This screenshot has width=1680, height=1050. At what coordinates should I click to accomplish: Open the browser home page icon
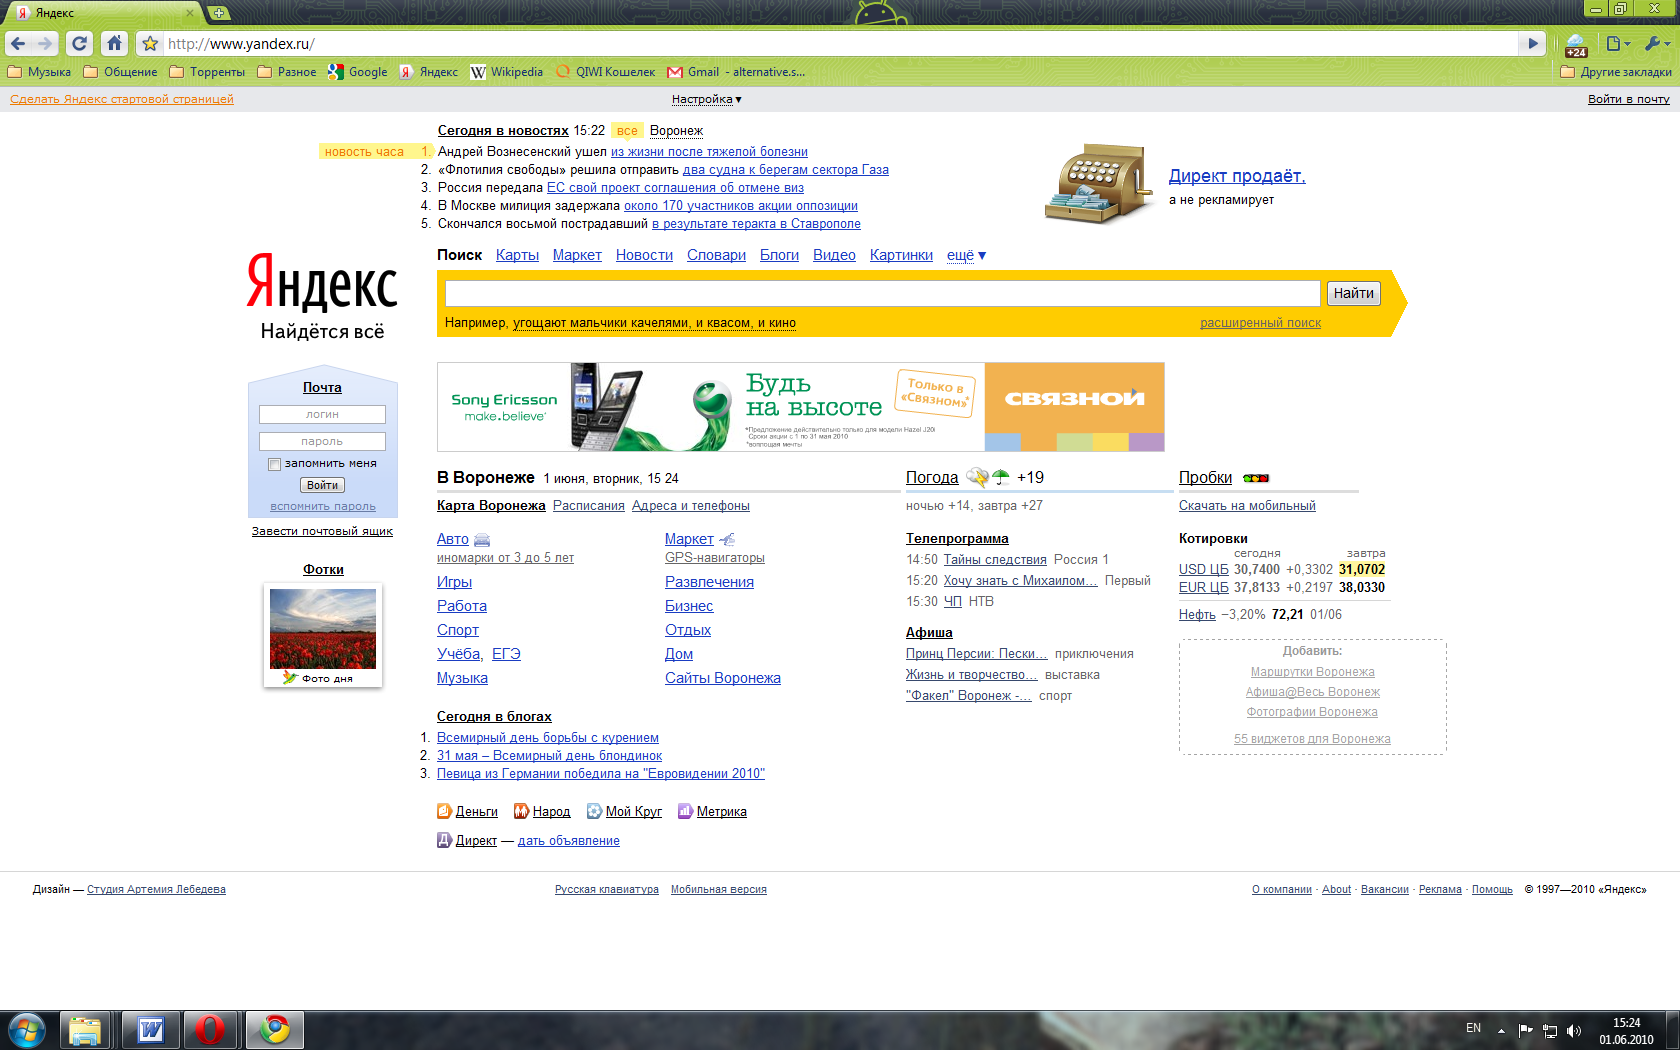tap(115, 44)
